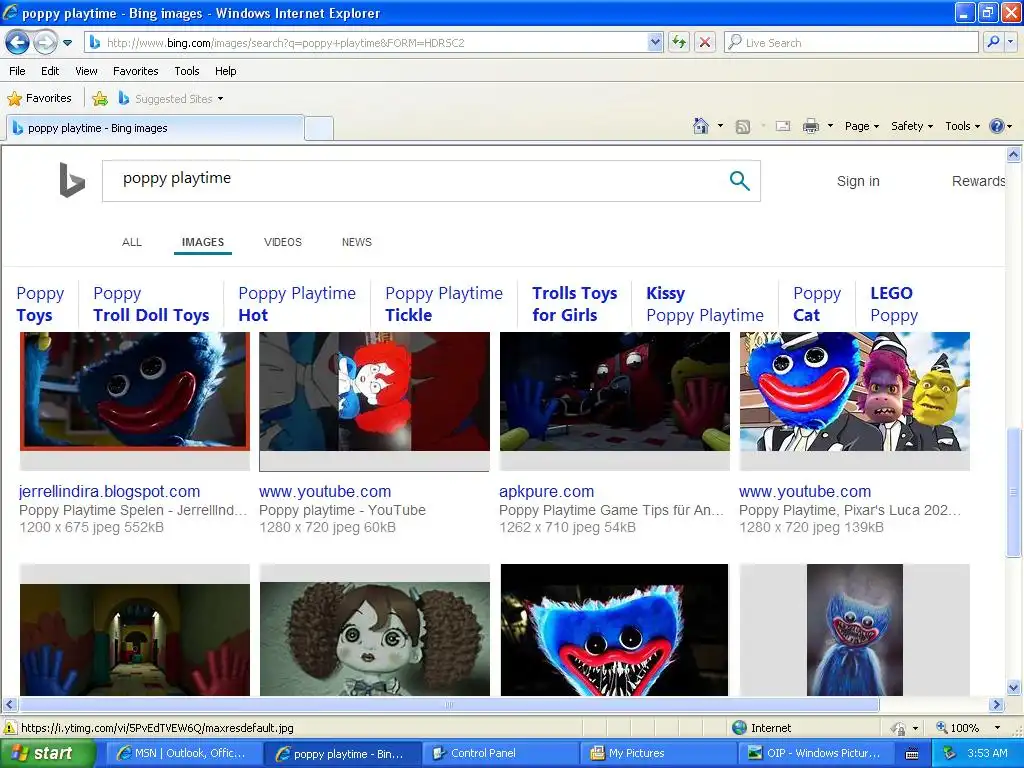Go back with the Back arrow button

18,43
